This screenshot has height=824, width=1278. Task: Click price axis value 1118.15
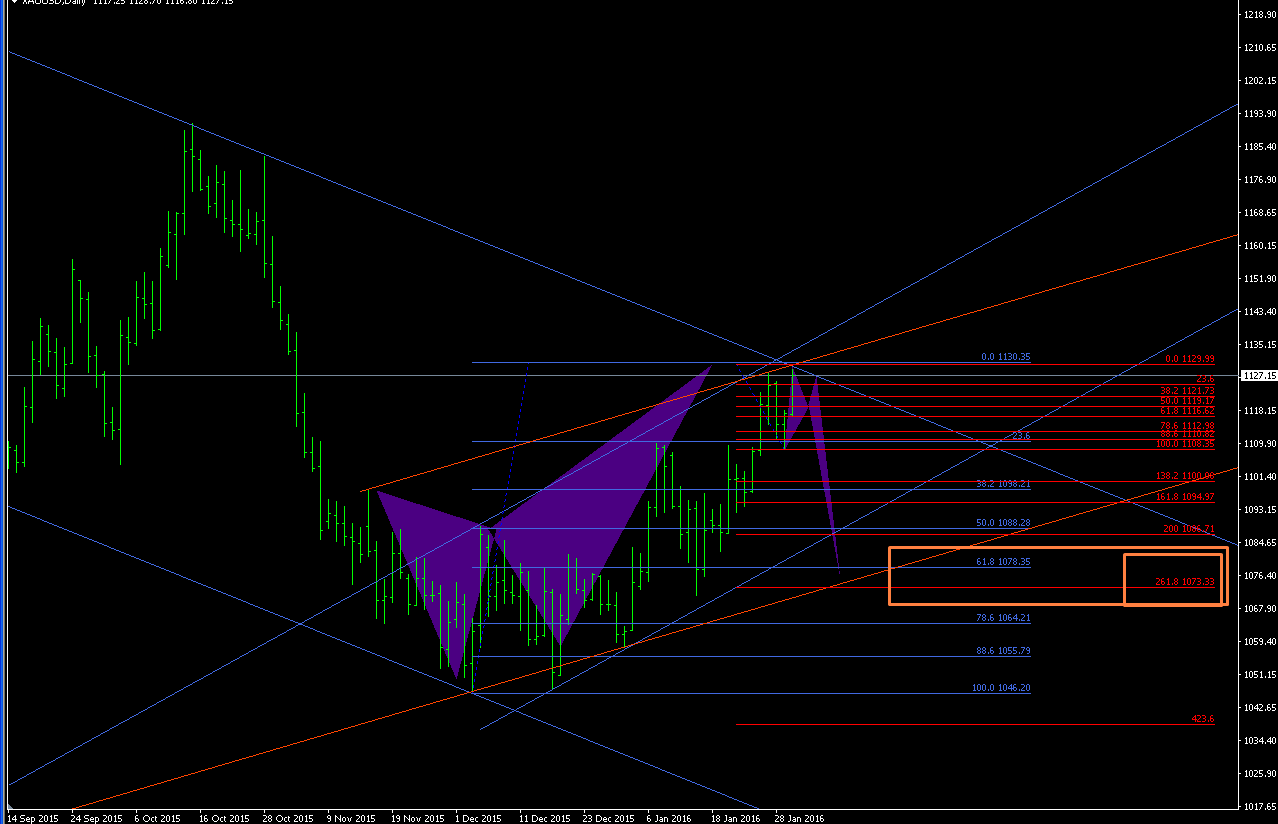pos(1259,411)
